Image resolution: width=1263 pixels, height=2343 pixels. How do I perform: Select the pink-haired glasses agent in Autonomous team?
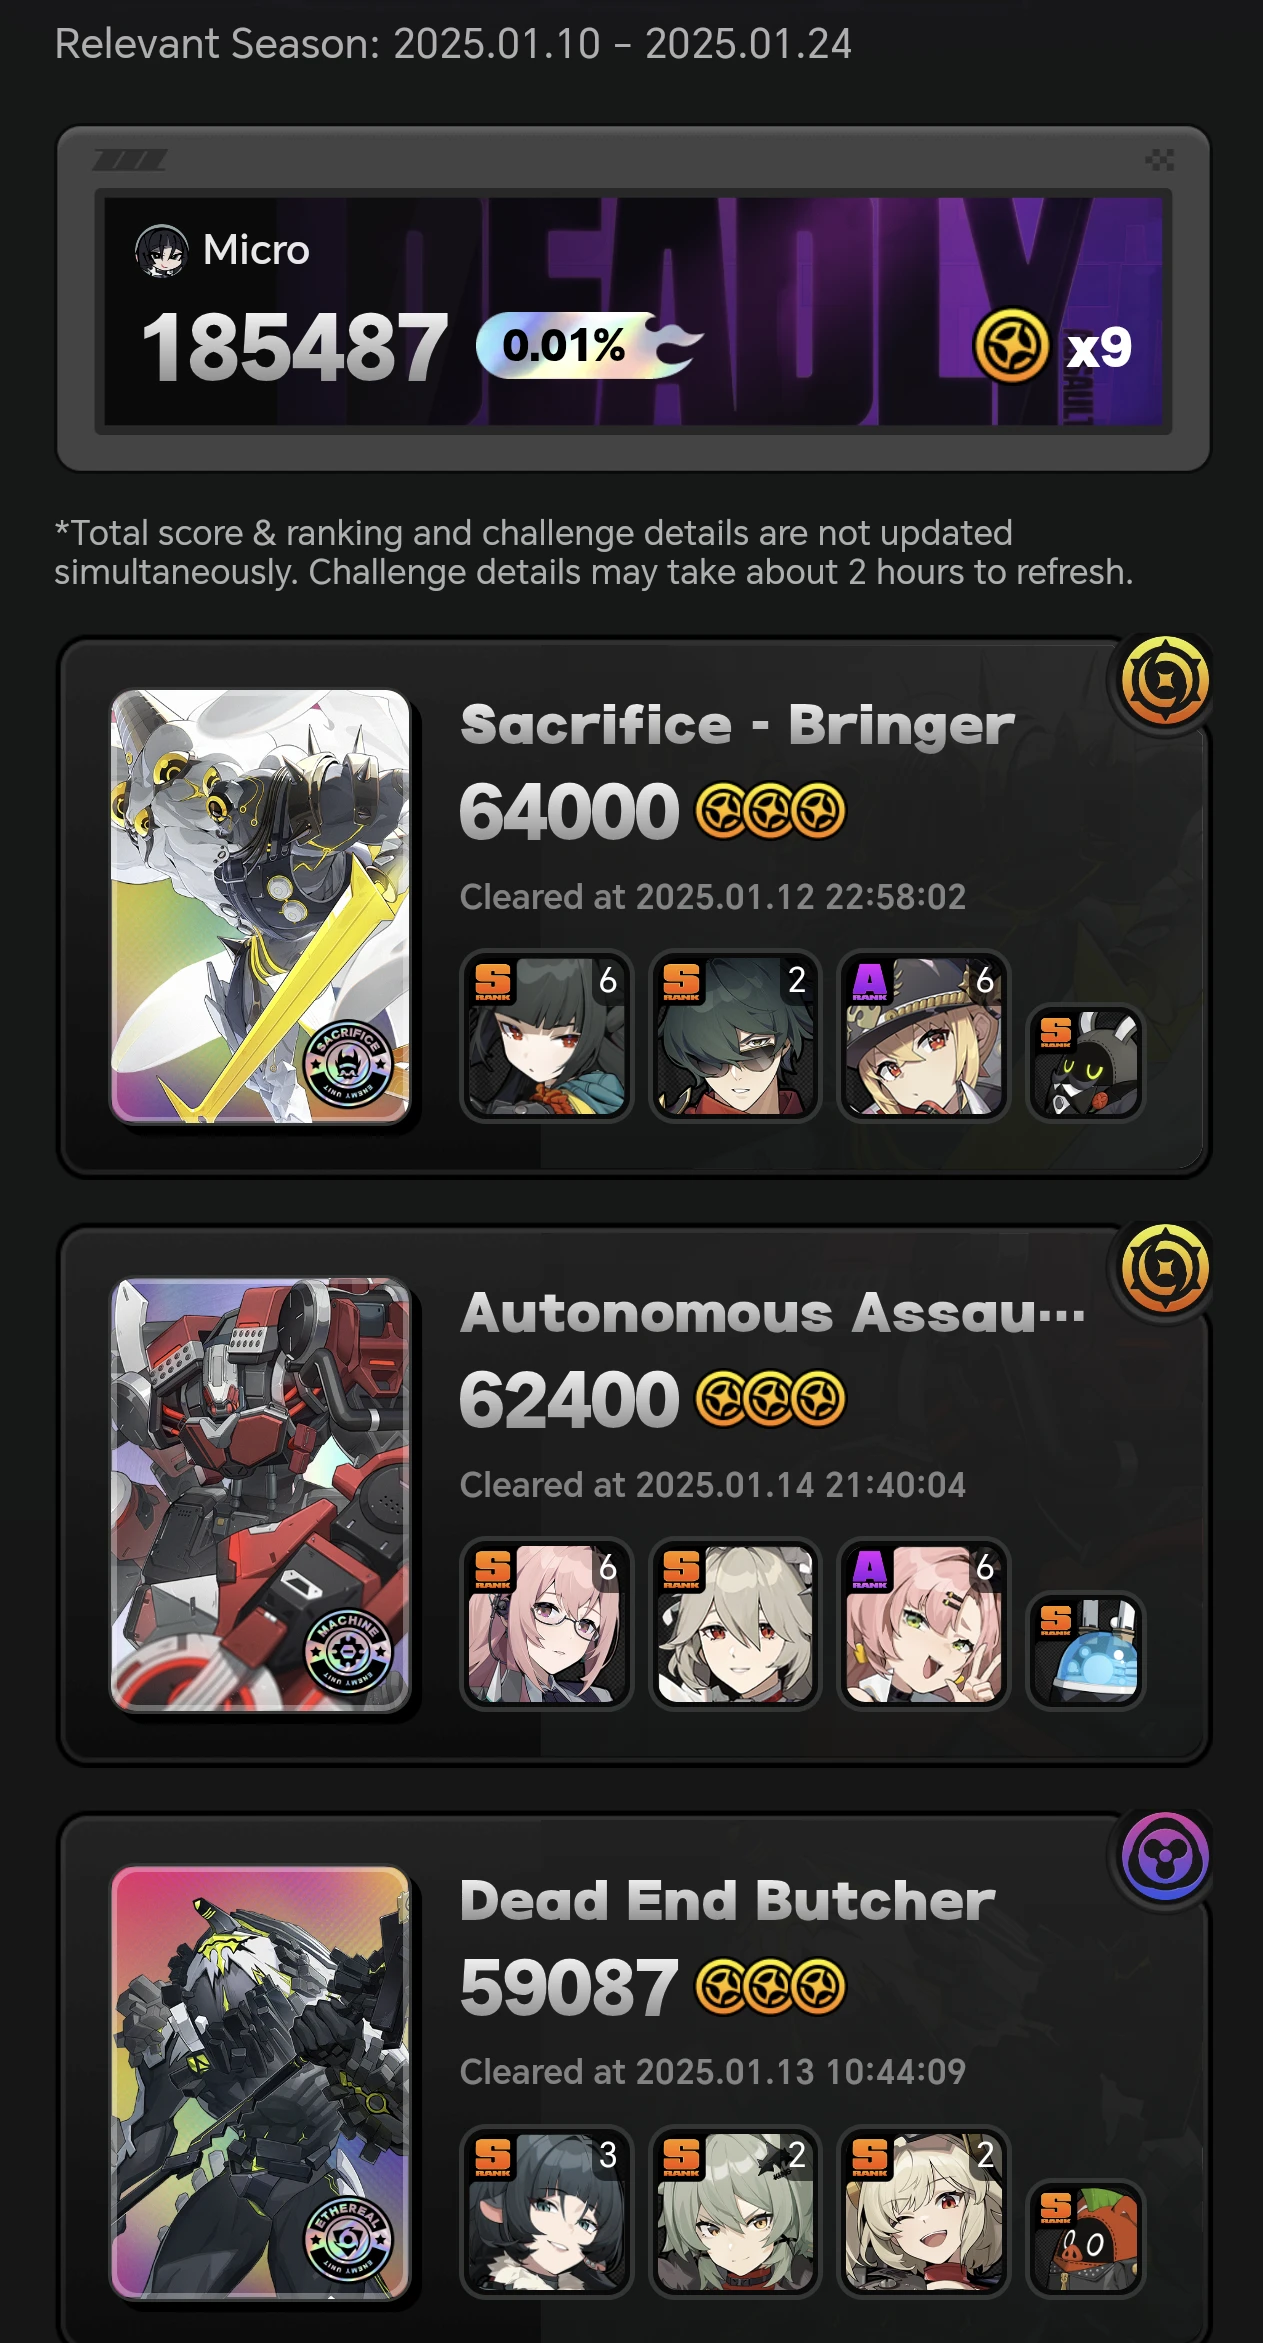tap(546, 1623)
